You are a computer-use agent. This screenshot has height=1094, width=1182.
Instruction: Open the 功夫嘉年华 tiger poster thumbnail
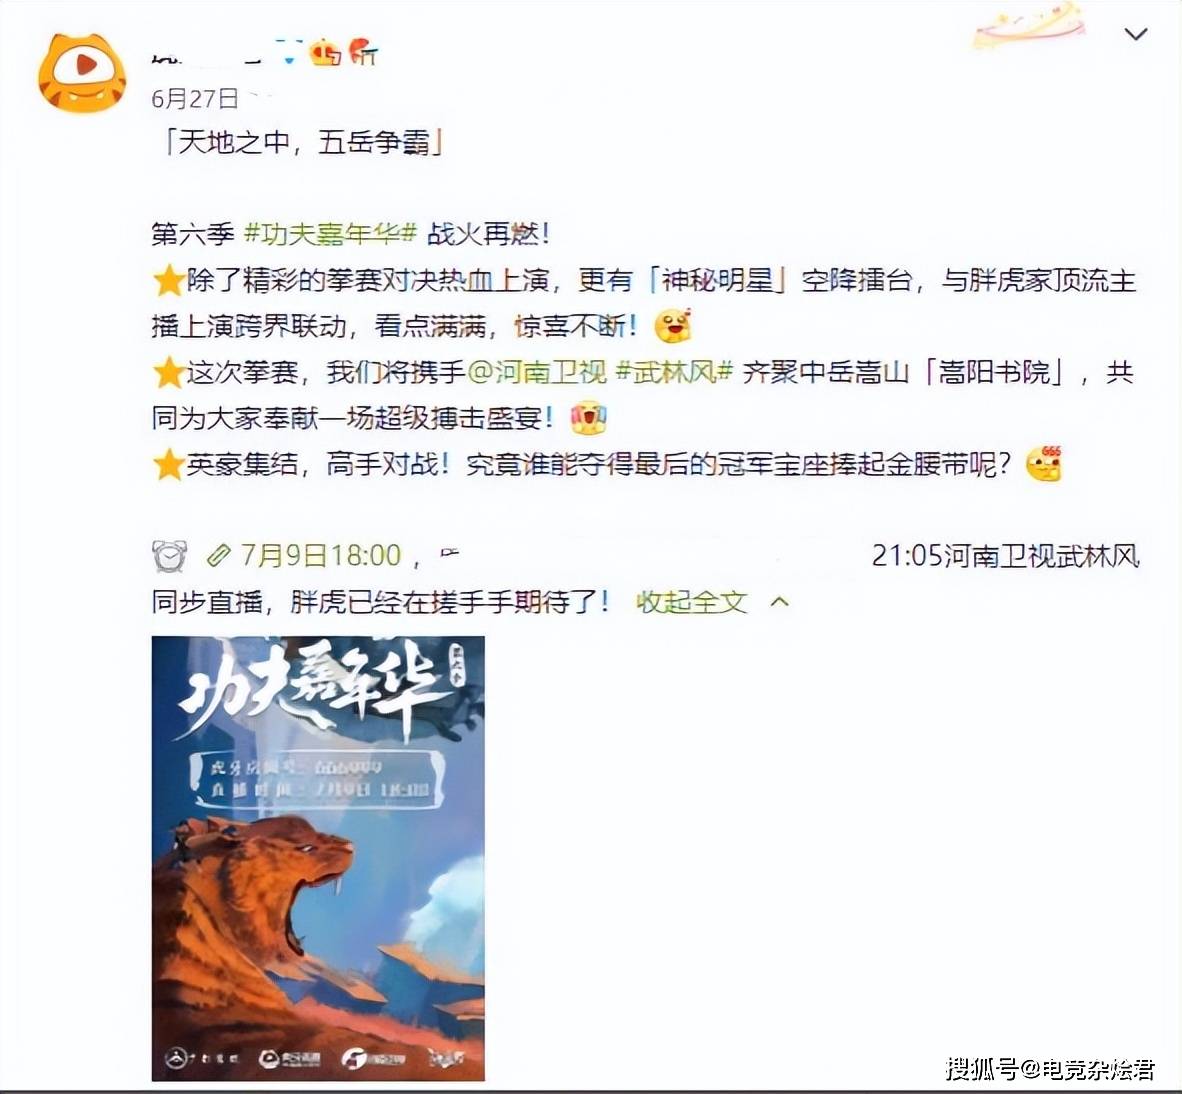318,858
